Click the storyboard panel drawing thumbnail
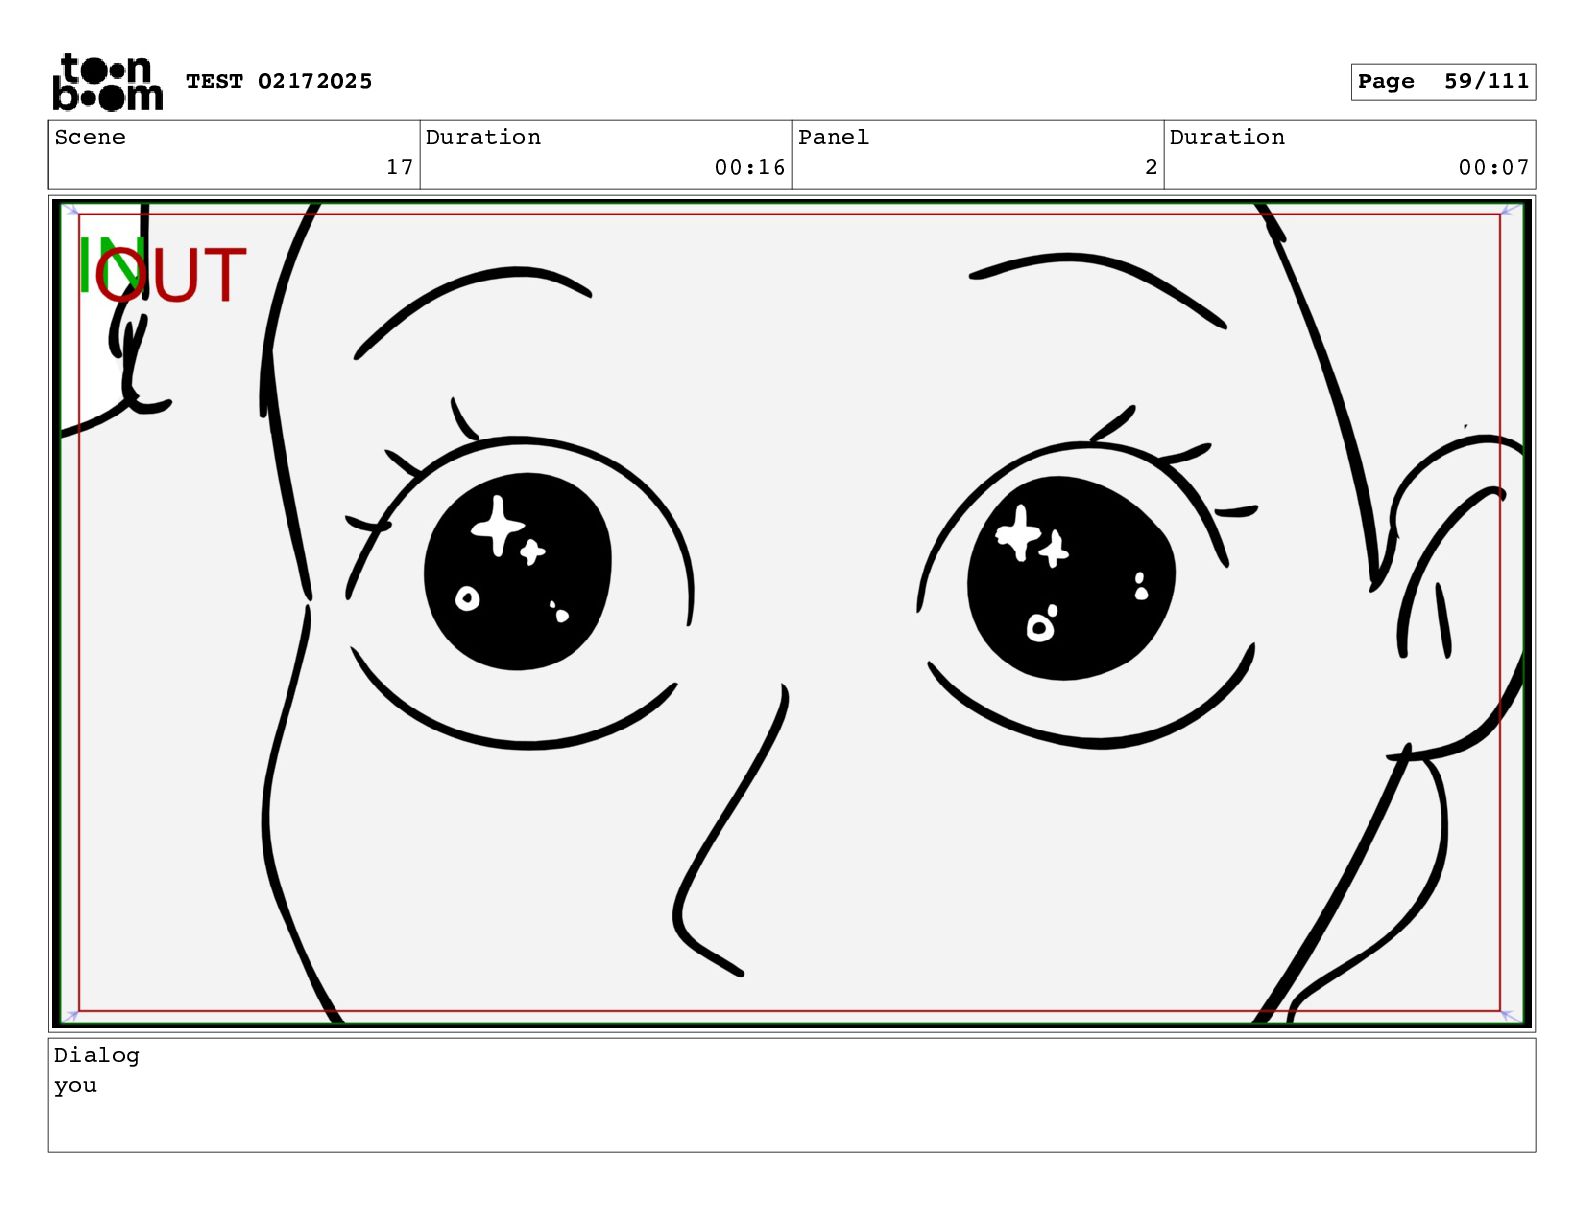This screenshot has height=1224, width=1584. [x=792, y=613]
